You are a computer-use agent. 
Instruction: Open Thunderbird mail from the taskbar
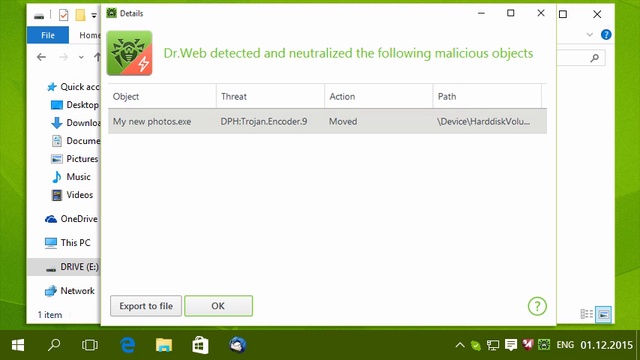point(238,345)
